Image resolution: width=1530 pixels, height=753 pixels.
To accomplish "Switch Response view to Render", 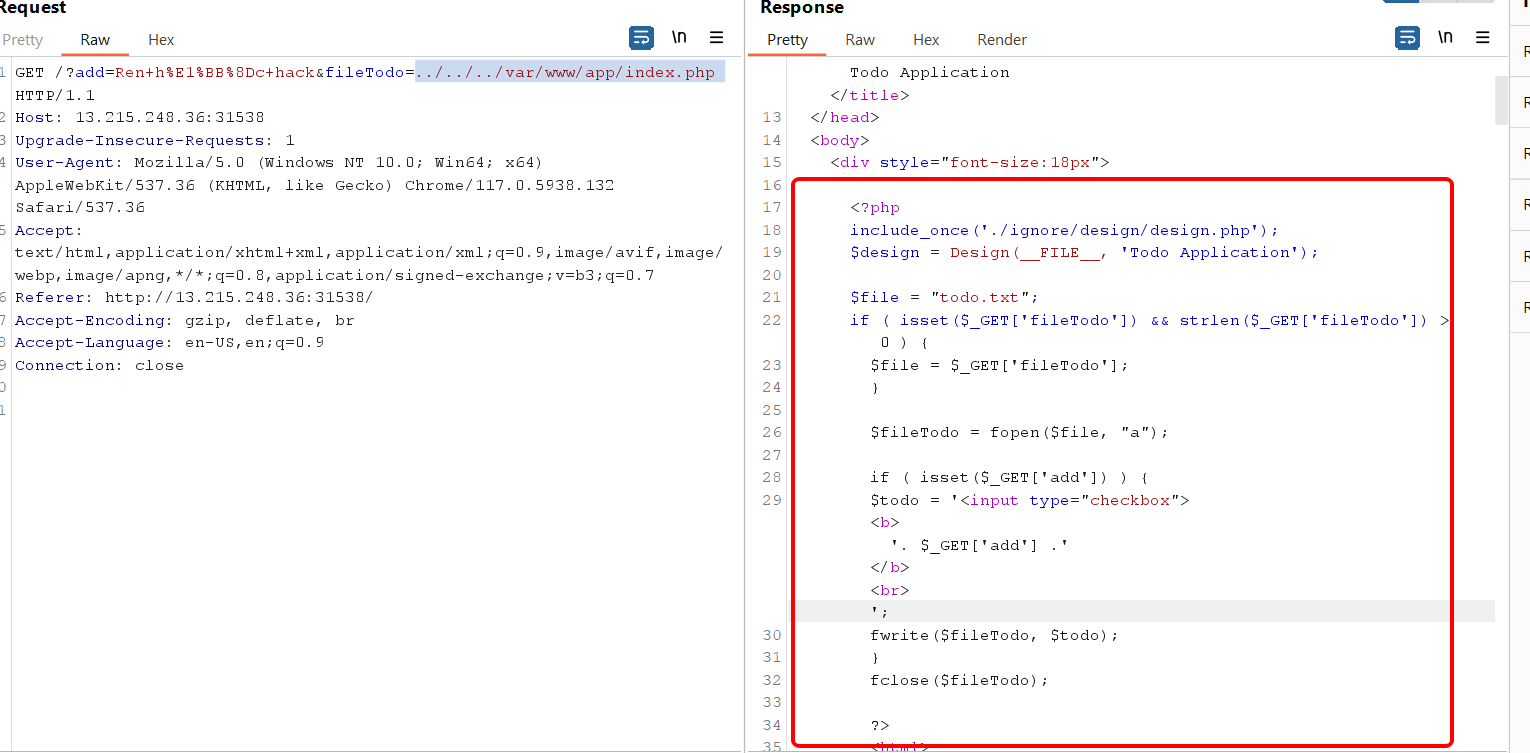I will [x=1001, y=40].
